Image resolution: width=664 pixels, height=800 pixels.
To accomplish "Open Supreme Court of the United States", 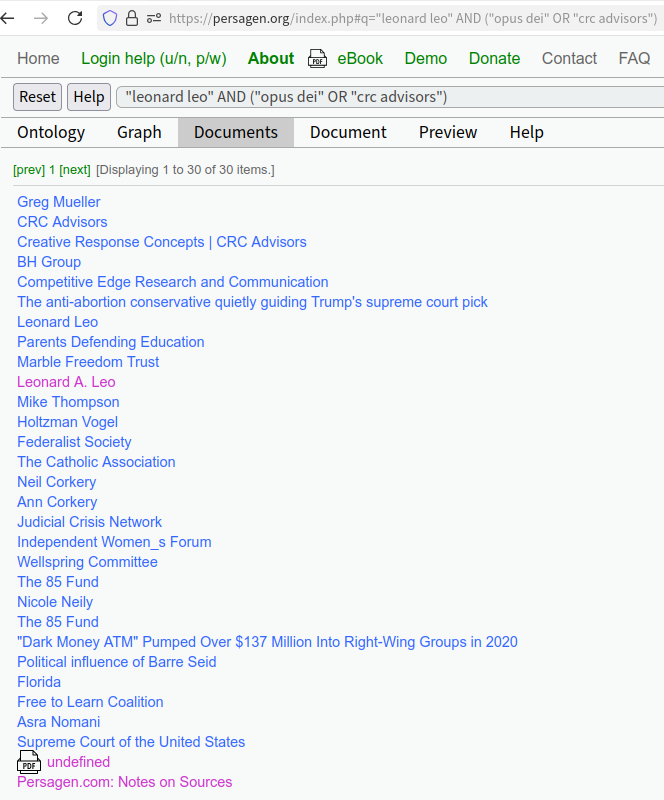I will point(131,742).
